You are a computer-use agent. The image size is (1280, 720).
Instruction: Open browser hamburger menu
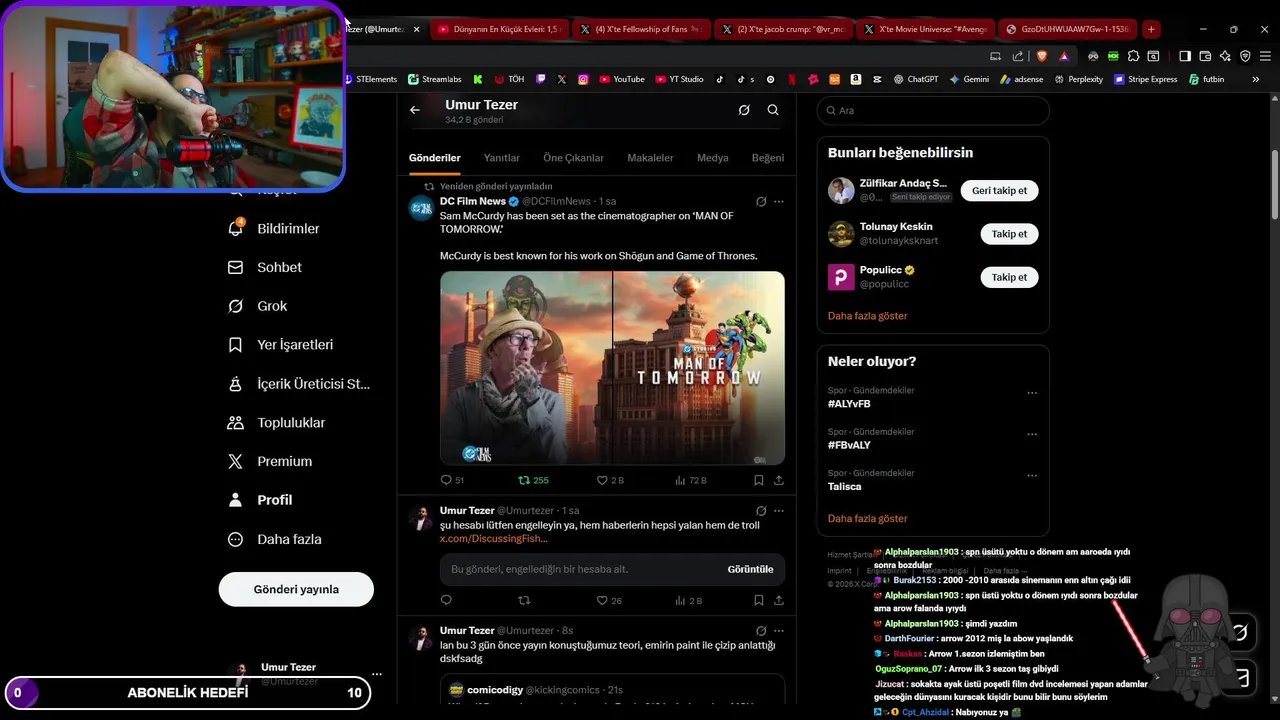coord(1264,56)
